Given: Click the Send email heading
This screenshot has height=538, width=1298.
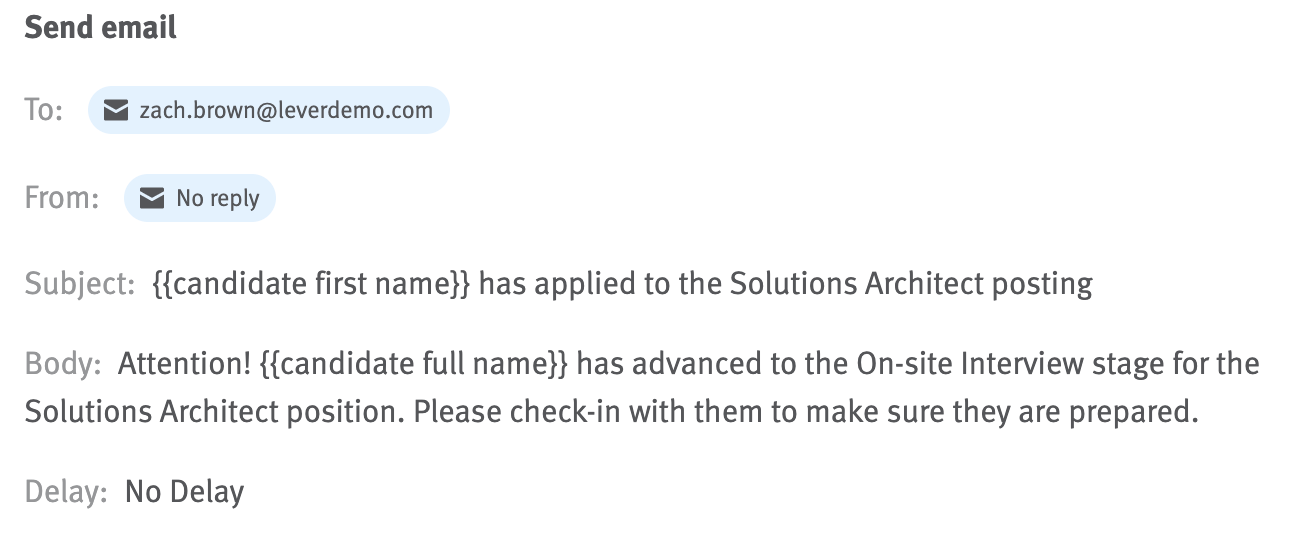Looking at the screenshot, I should (x=101, y=28).
